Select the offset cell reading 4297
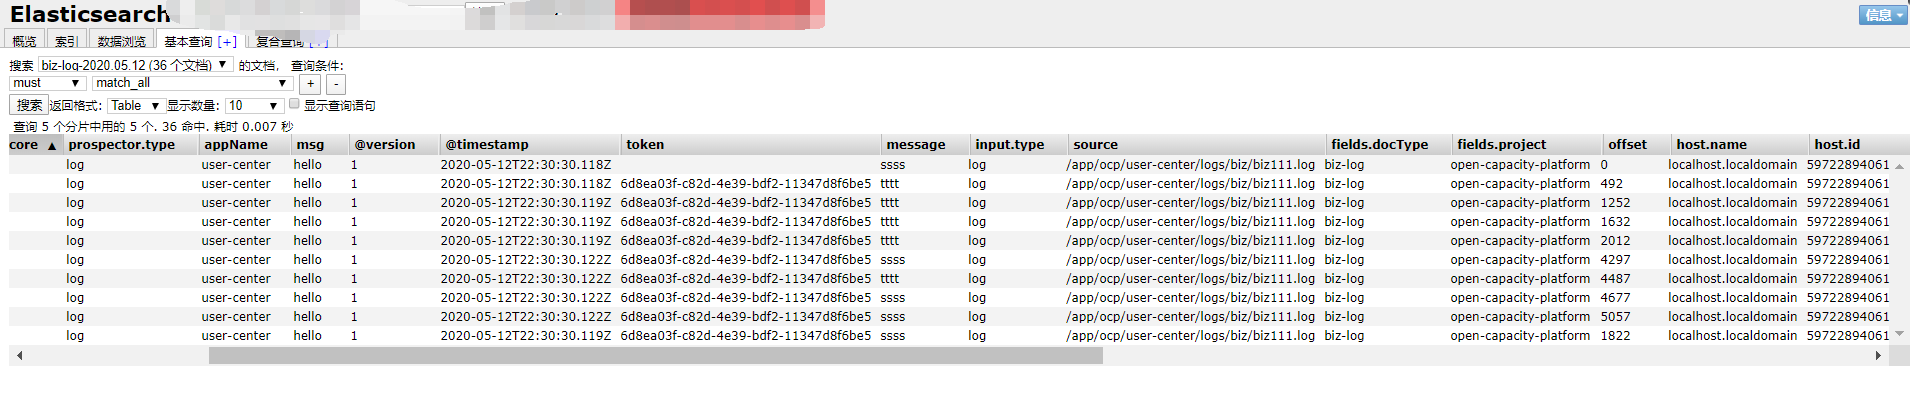Image resolution: width=1910 pixels, height=394 pixels. (x=1615, y=260)
